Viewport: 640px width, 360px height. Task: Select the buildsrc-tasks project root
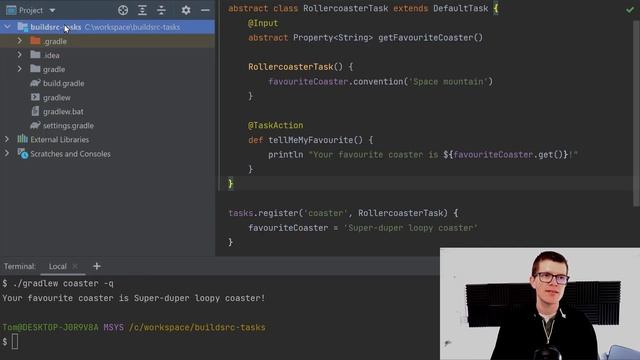(x=107, y=27)
